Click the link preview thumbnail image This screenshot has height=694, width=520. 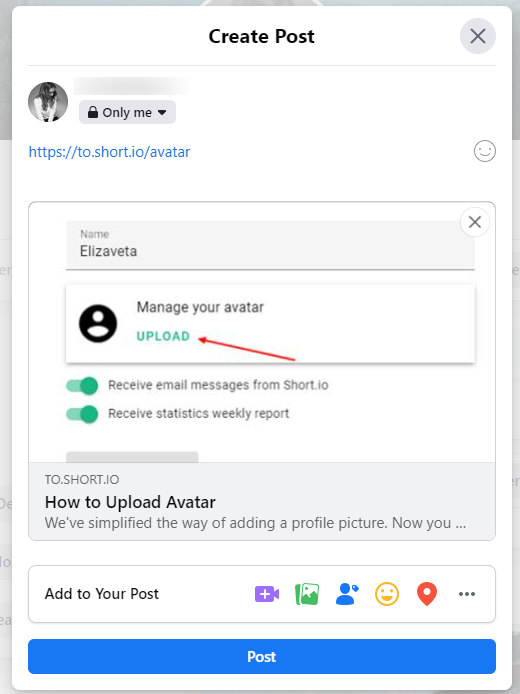(x=262, y=332)
